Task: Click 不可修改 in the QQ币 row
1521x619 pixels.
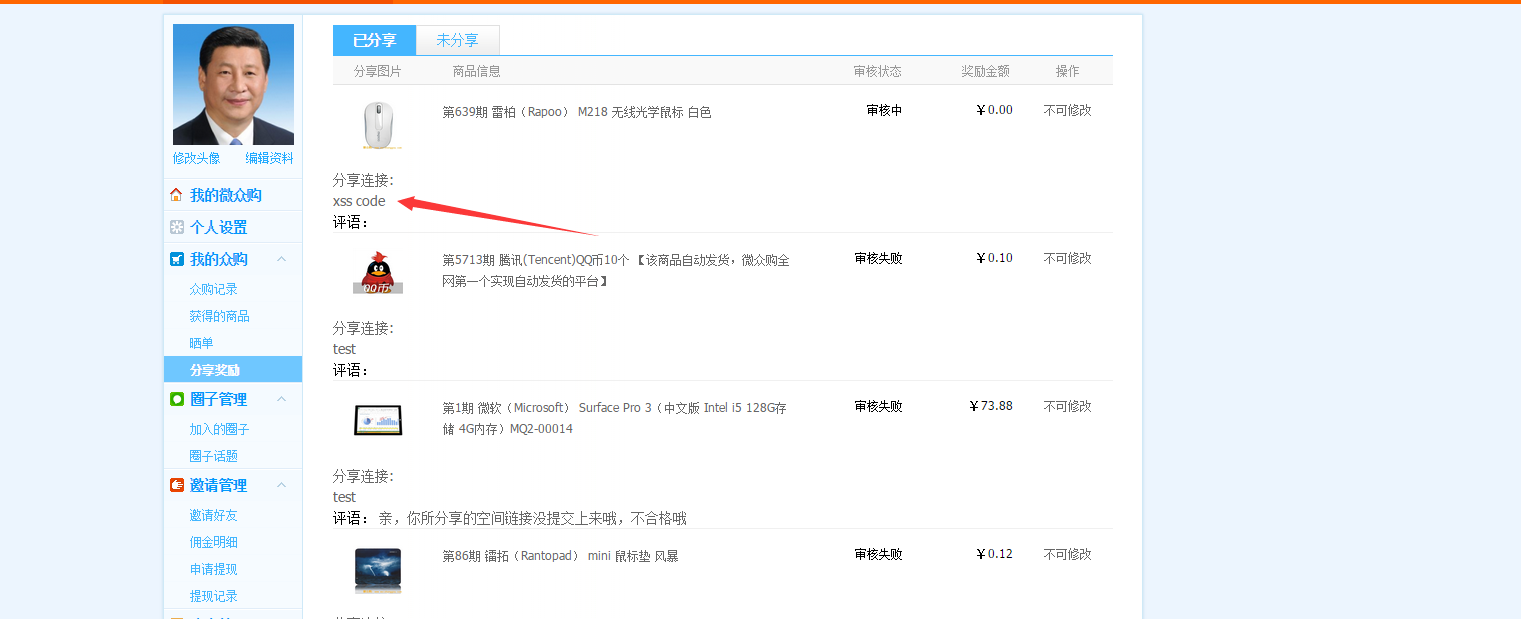Action: click(x=1067, y=258)
